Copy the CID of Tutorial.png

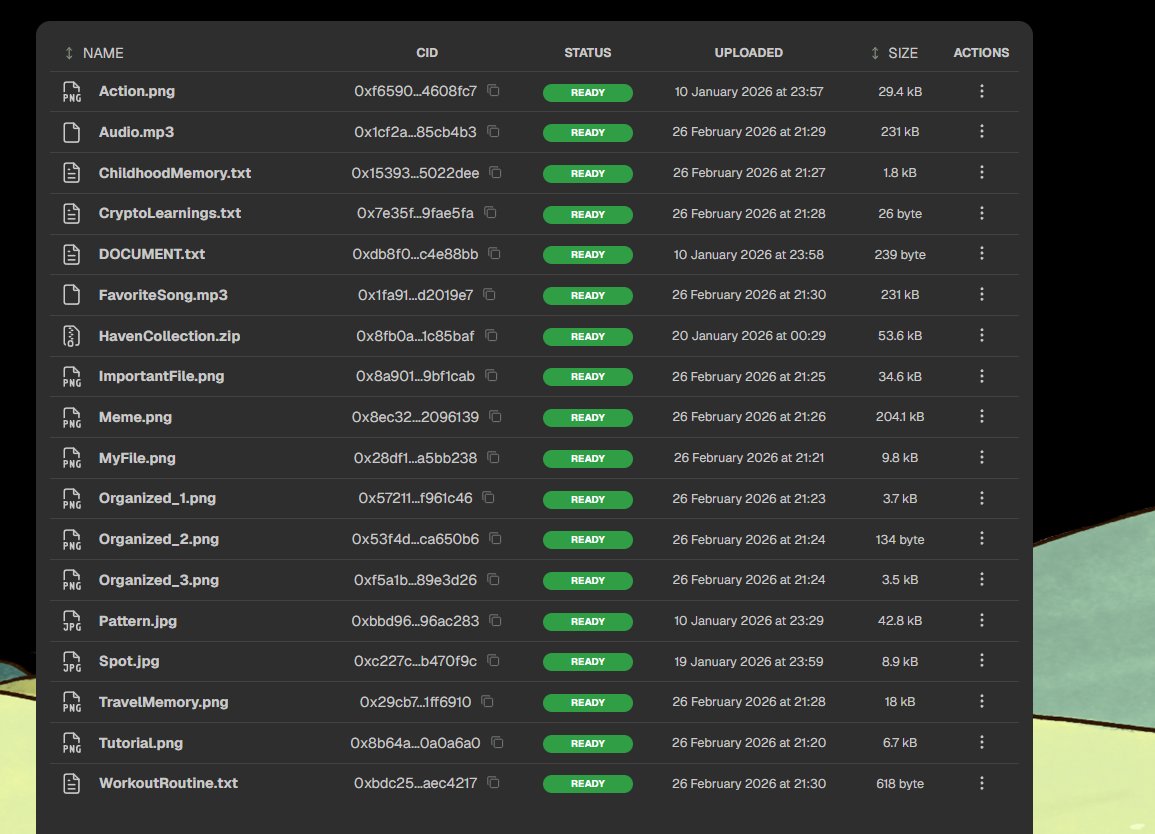(497, 743)
